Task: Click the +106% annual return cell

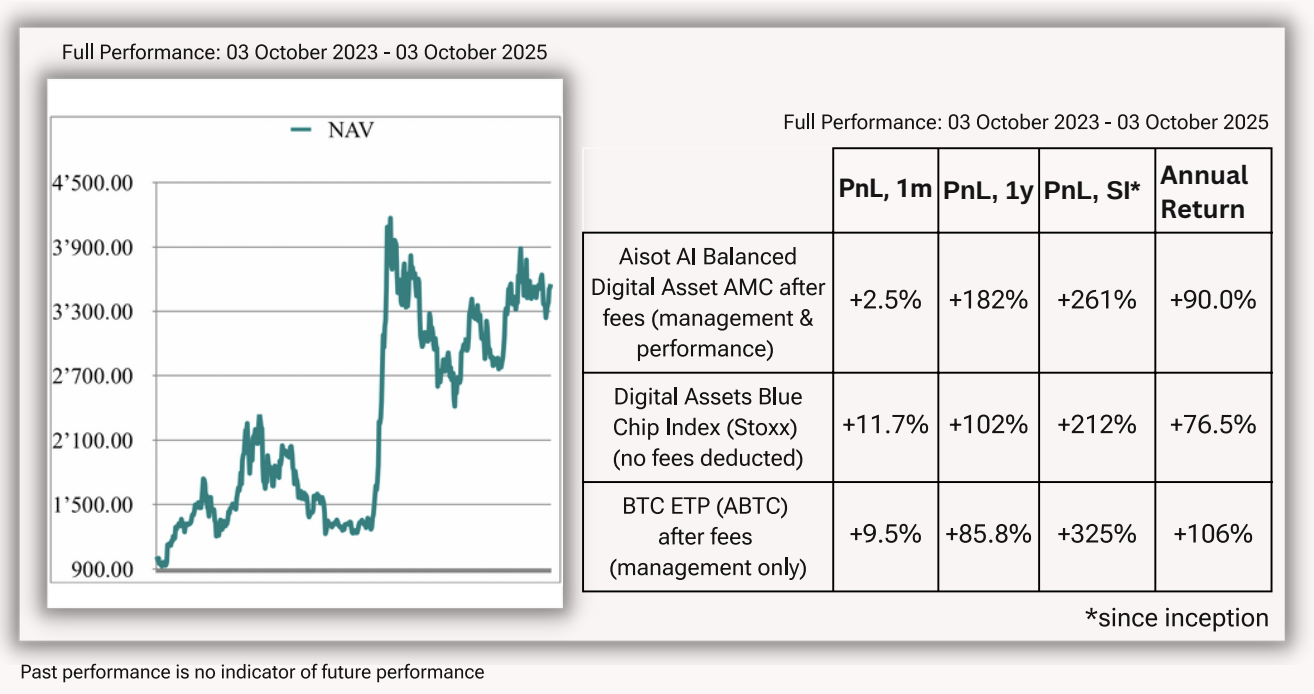Action: click(1213, 534)
